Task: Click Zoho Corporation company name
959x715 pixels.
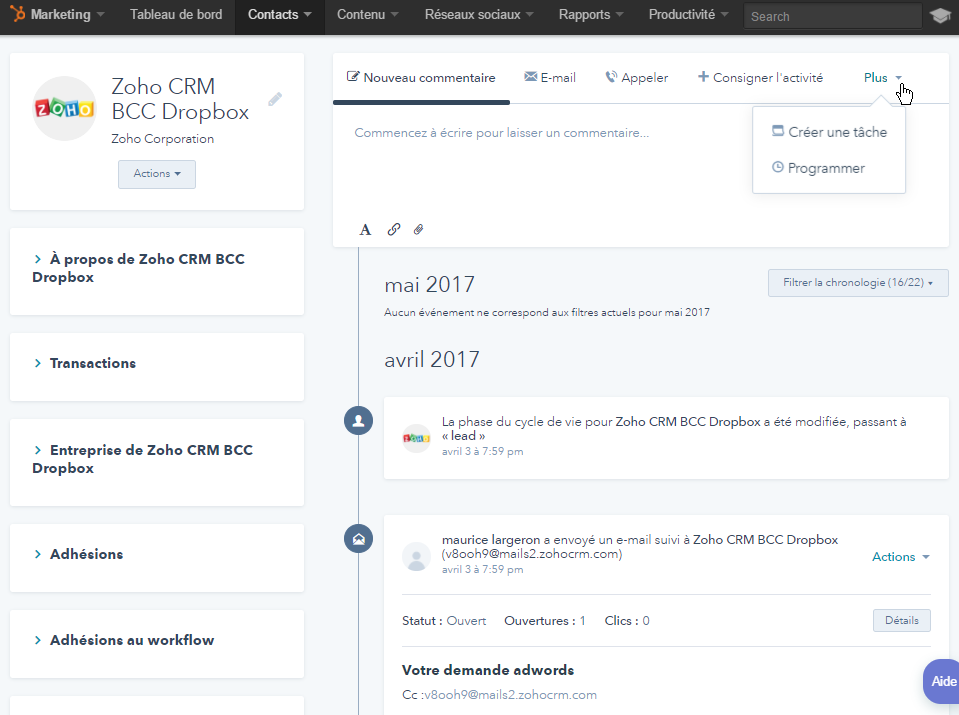Action: pyautogui.click(x=163, y=139)
